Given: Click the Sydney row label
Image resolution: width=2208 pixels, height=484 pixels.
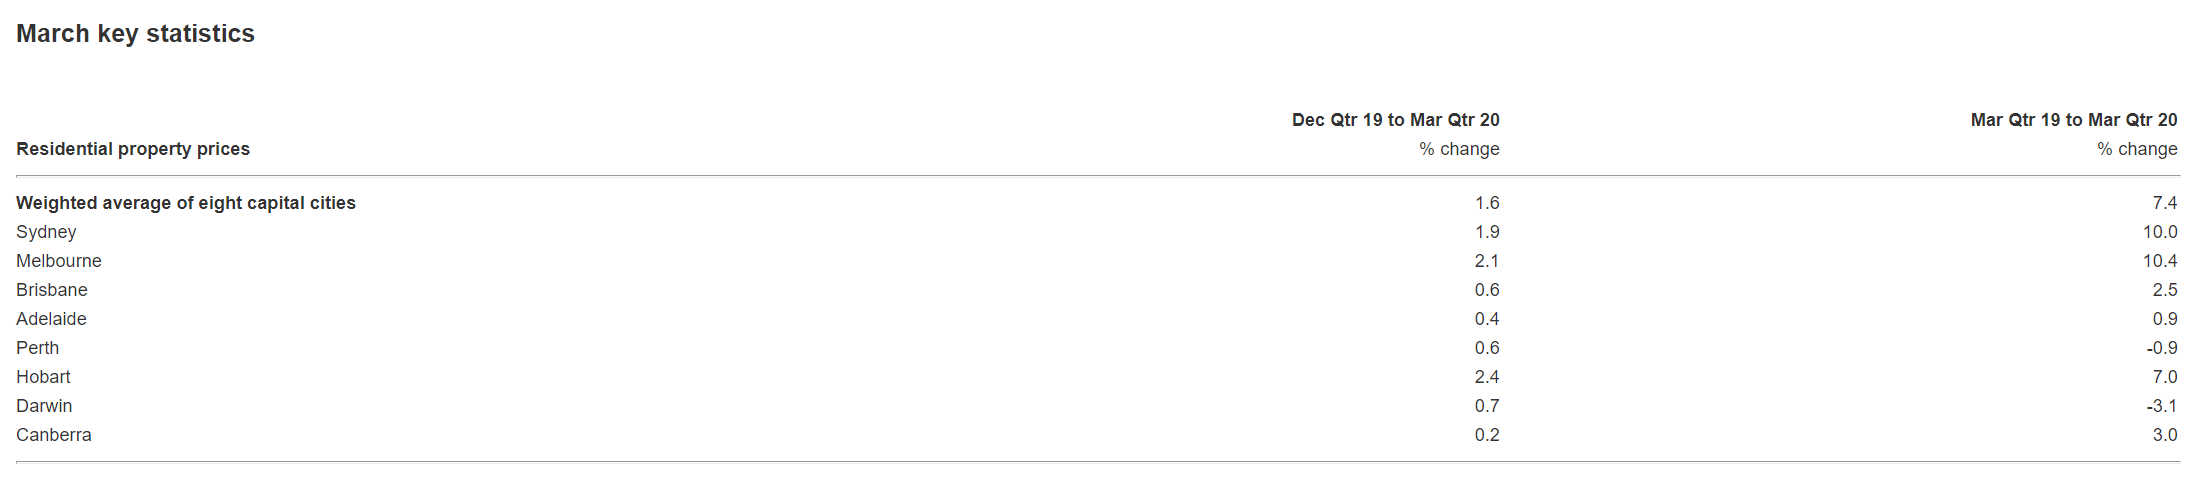Looking at the screenshot, I should (46, 232).
